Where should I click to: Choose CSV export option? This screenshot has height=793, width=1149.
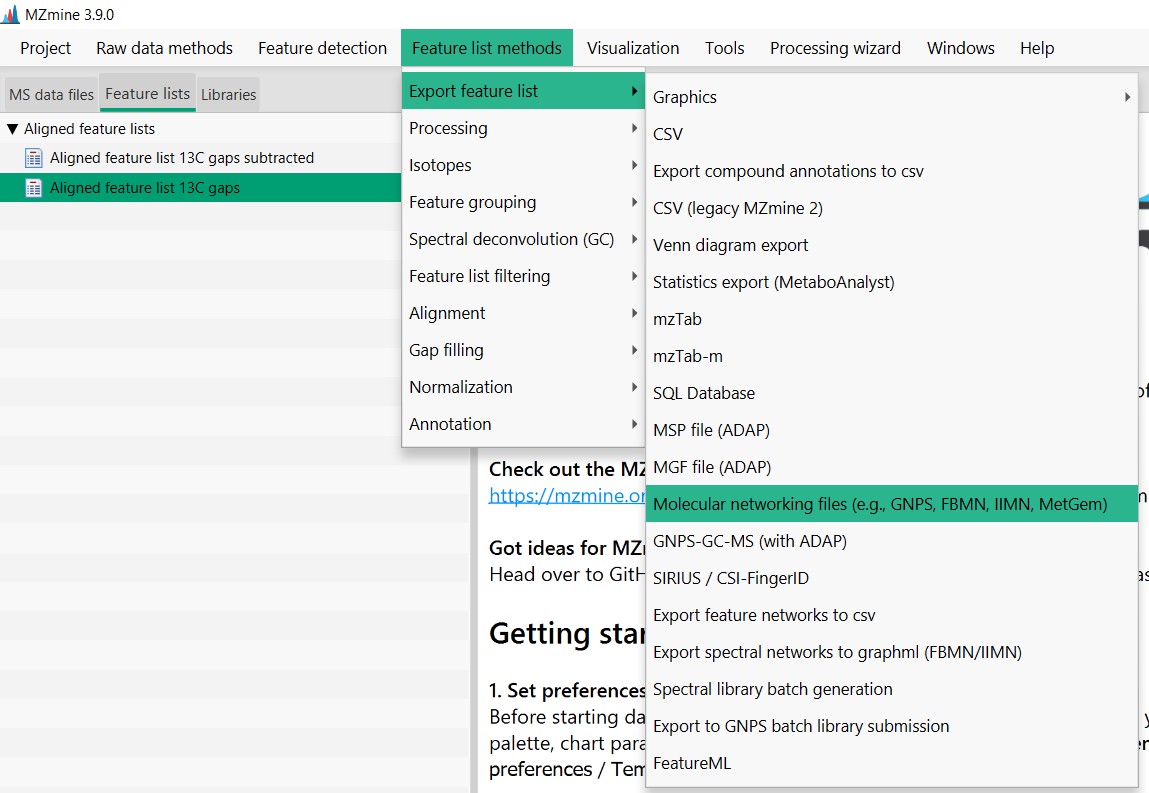(x=668, y=134)
